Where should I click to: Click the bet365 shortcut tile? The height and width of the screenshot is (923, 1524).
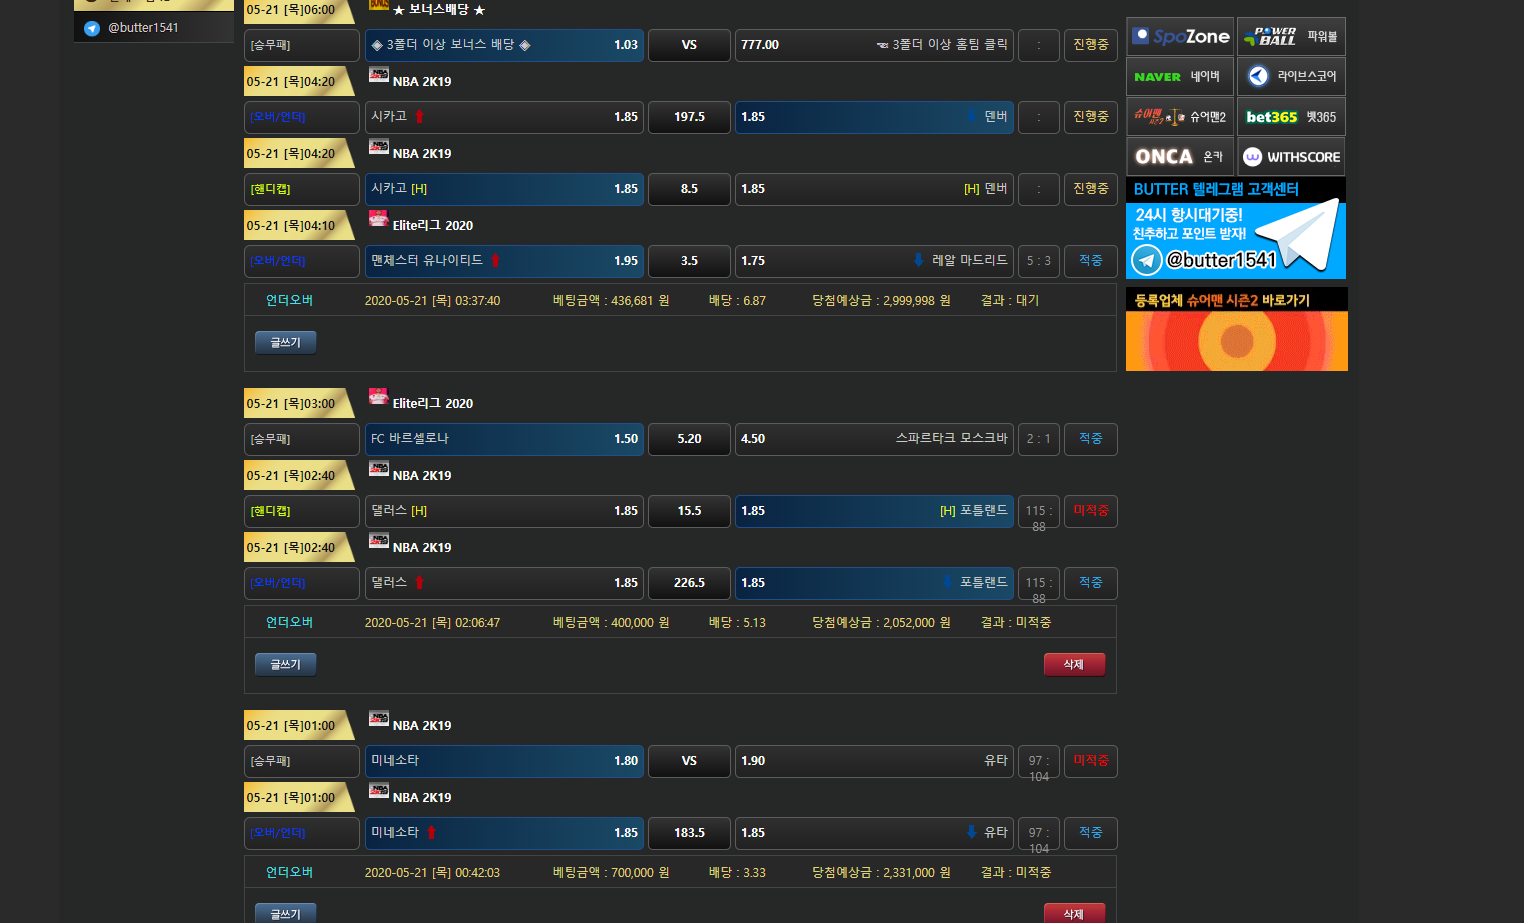click(1291, 117)
